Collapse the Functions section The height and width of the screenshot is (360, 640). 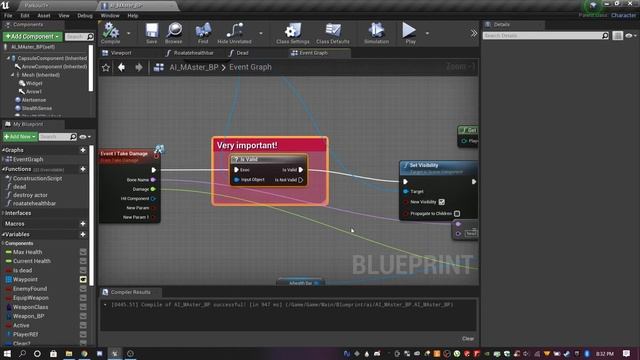tap(3, 169)
